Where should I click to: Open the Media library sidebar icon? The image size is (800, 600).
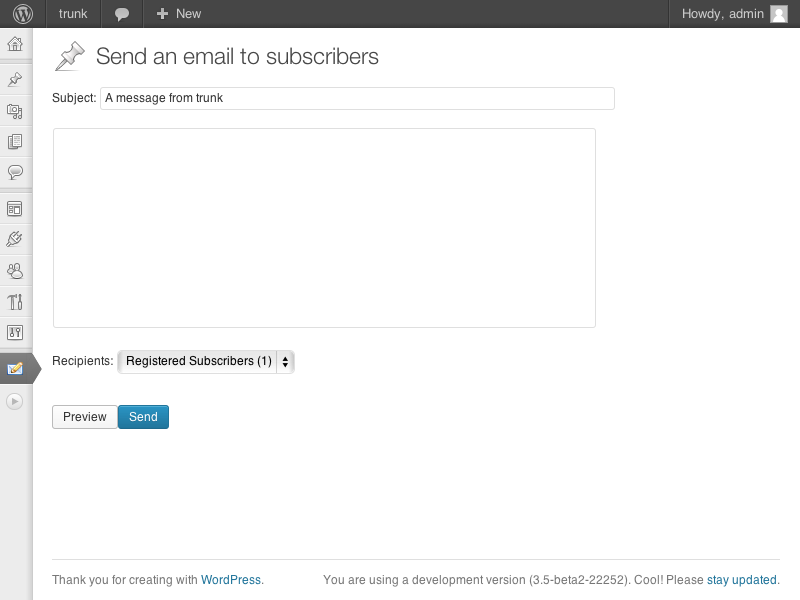pos(15,111)
